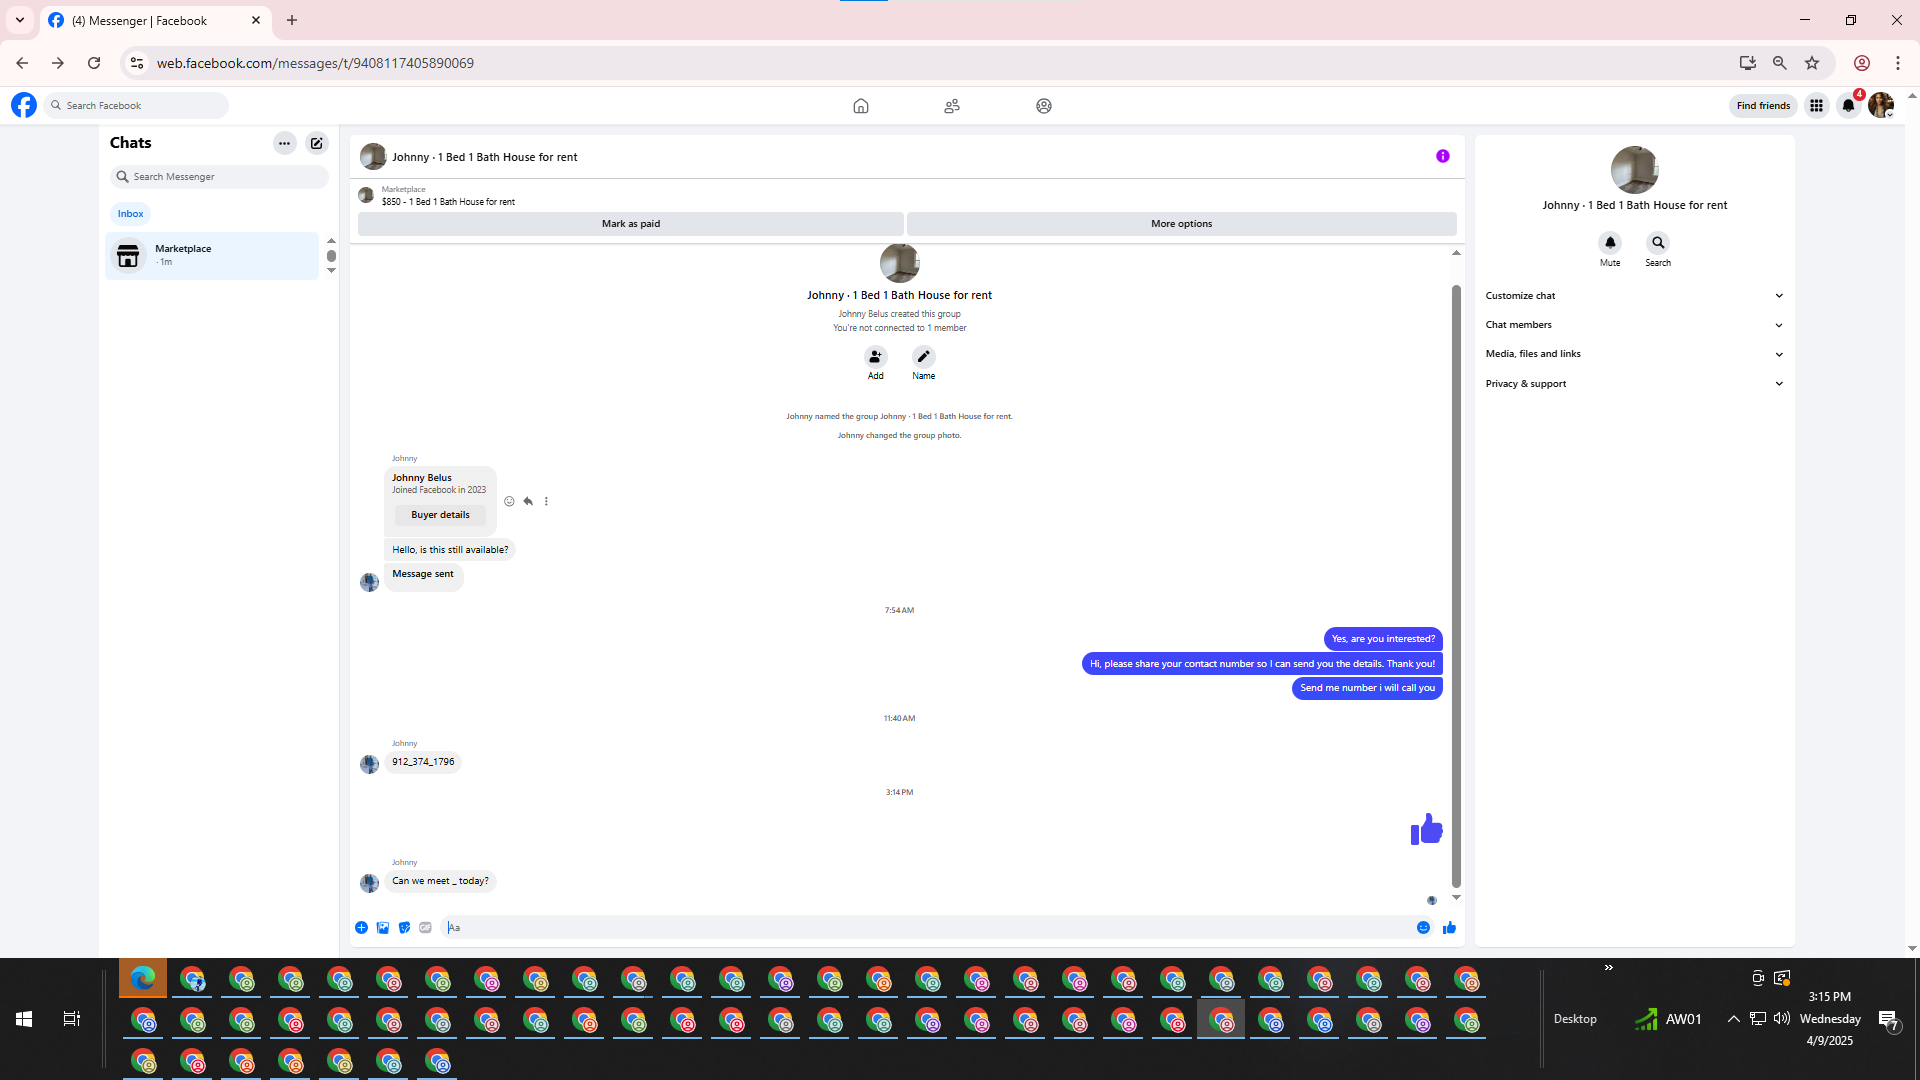Viewport: 1920px width, 1080px height.
Task: Select the Inbox tab
Action: pyautogui.click(x=130, y=214)
